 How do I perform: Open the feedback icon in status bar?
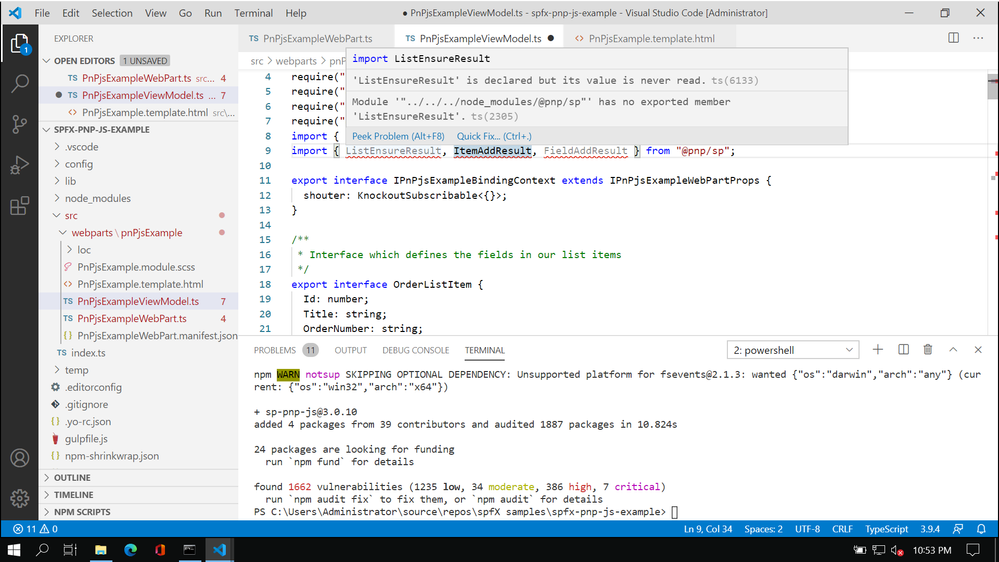pyautogui.click(x=958, y=529)
